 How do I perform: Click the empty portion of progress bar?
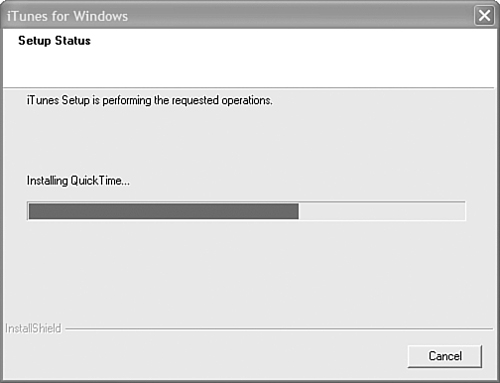point(382,211)
